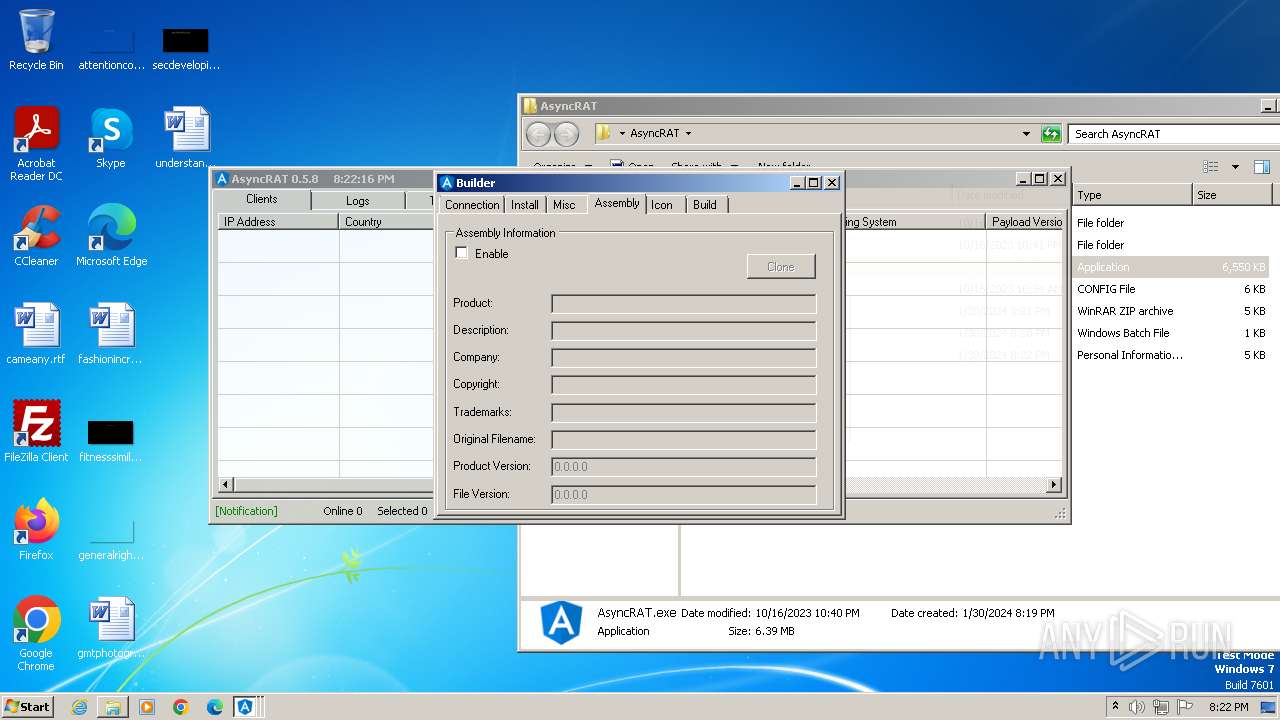Switch to the Connection tab in Builder
Image resolution: width=1280 pixels, height=720 pixels.
(x=472, y=205)
